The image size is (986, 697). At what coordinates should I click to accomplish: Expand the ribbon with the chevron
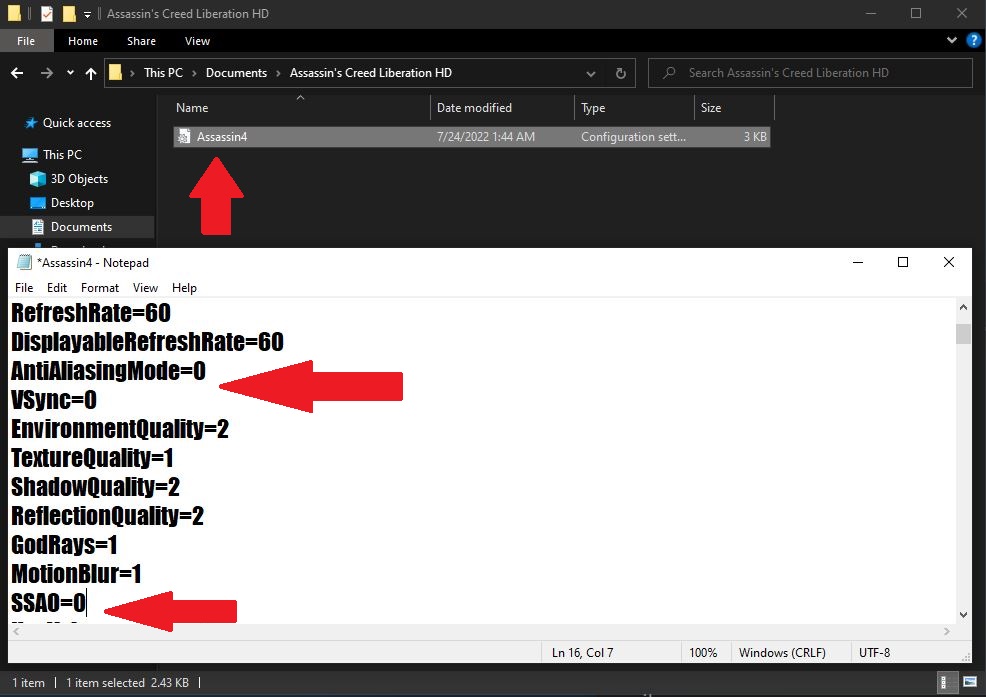click(951, 40)
